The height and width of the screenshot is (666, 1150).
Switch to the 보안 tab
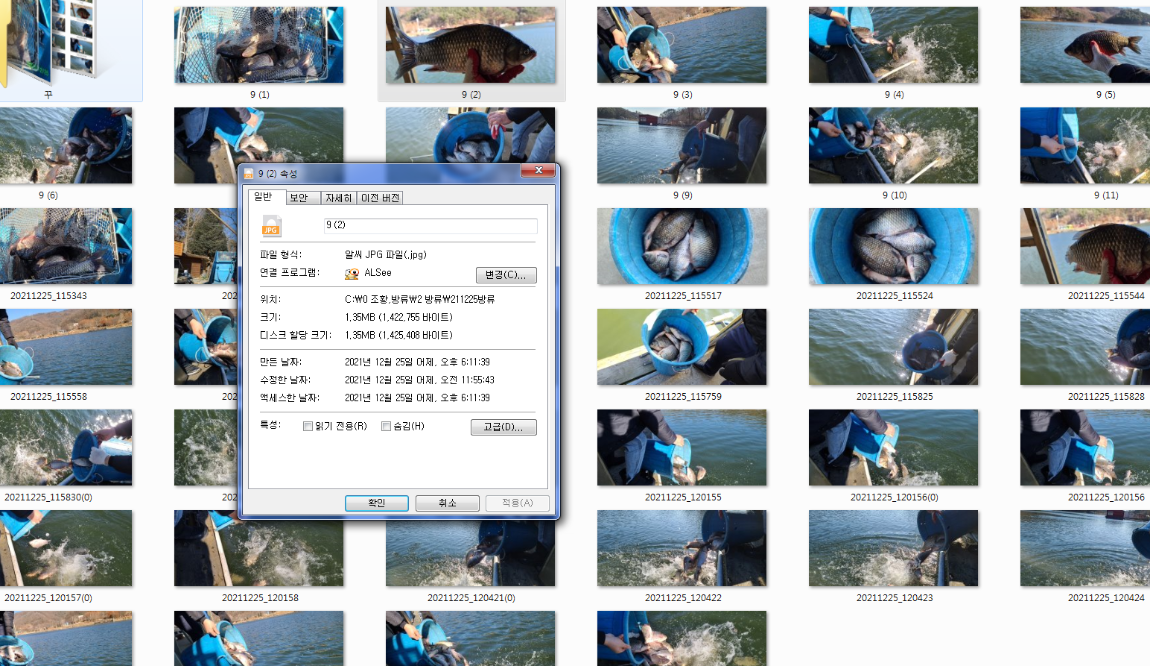tap(301, 197)
